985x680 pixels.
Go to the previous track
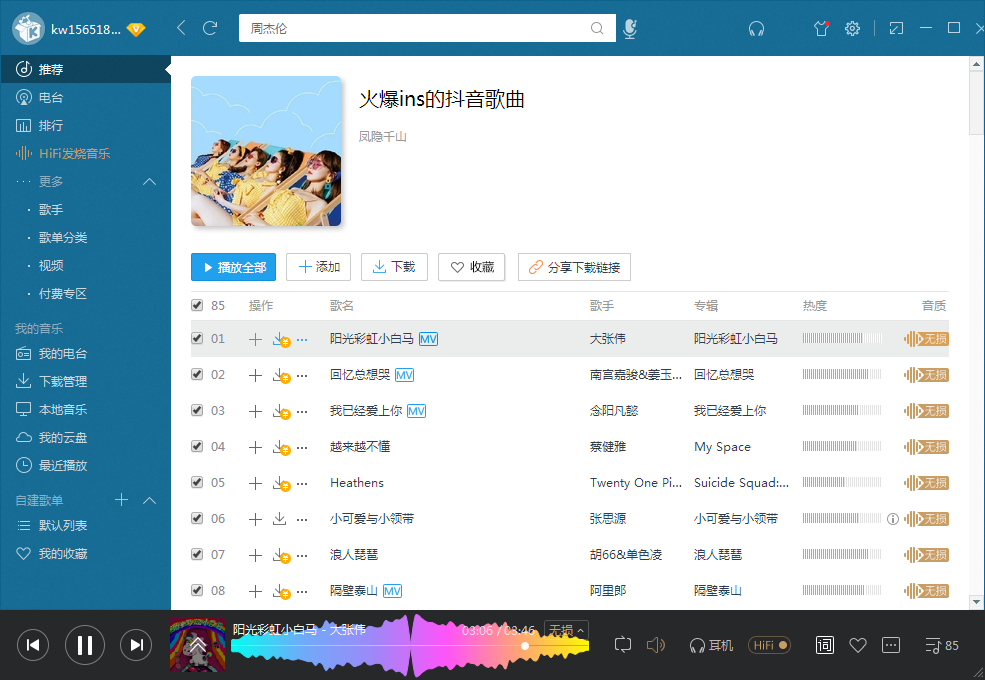[x=33, y=645]
